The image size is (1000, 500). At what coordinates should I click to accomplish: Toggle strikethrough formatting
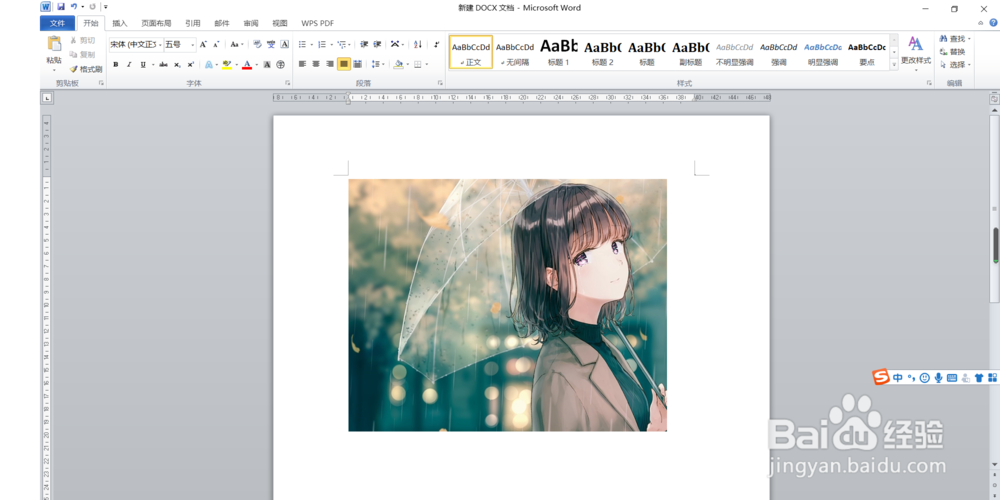coord(163,64)
